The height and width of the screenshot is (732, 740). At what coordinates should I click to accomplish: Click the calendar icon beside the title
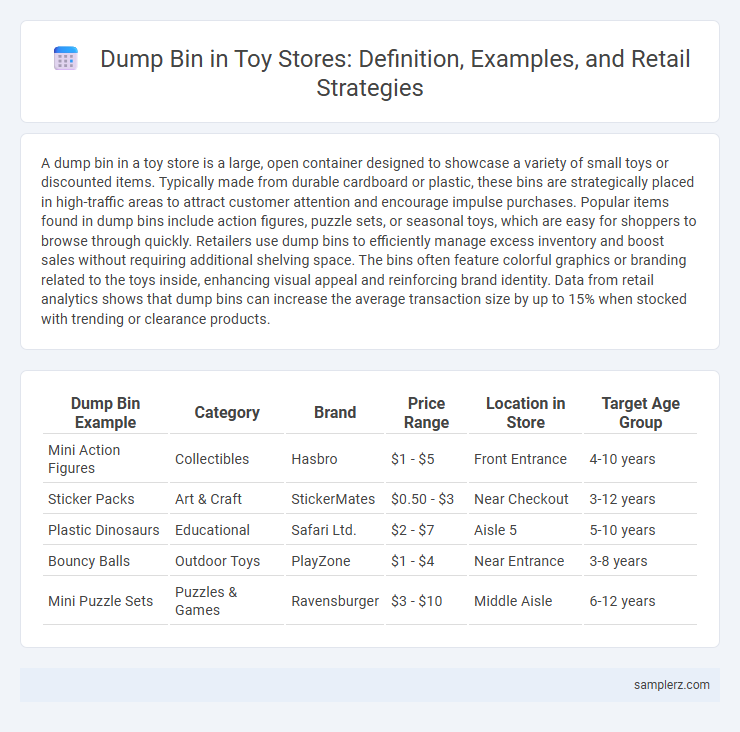pos(66,59)
